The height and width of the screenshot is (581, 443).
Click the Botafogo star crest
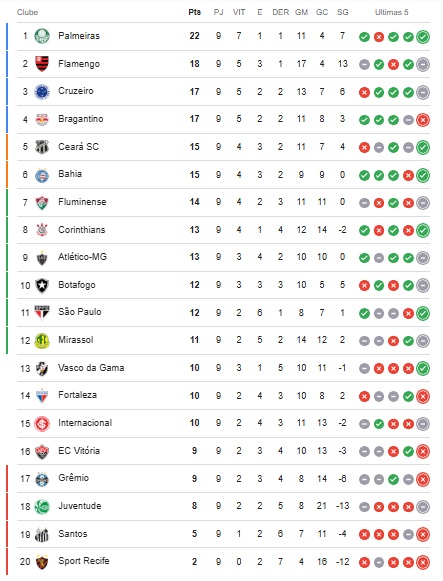click(42, 285)
